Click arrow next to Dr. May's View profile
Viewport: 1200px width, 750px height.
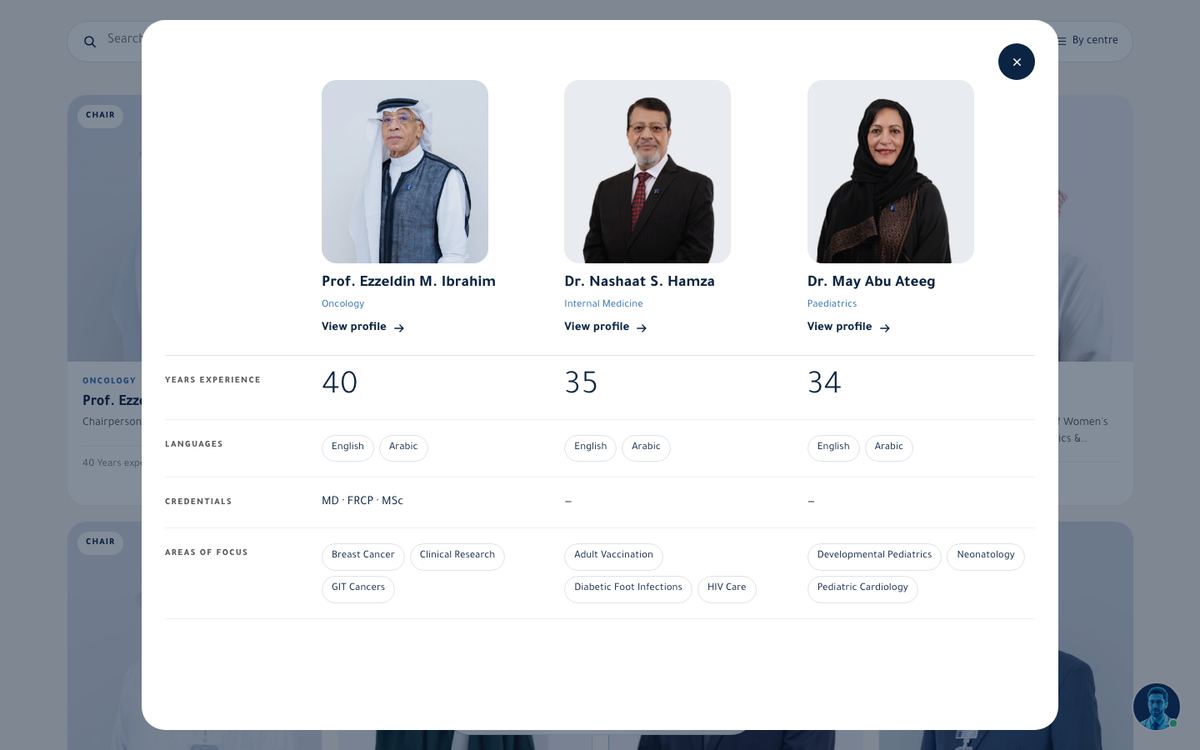point(885,328)
